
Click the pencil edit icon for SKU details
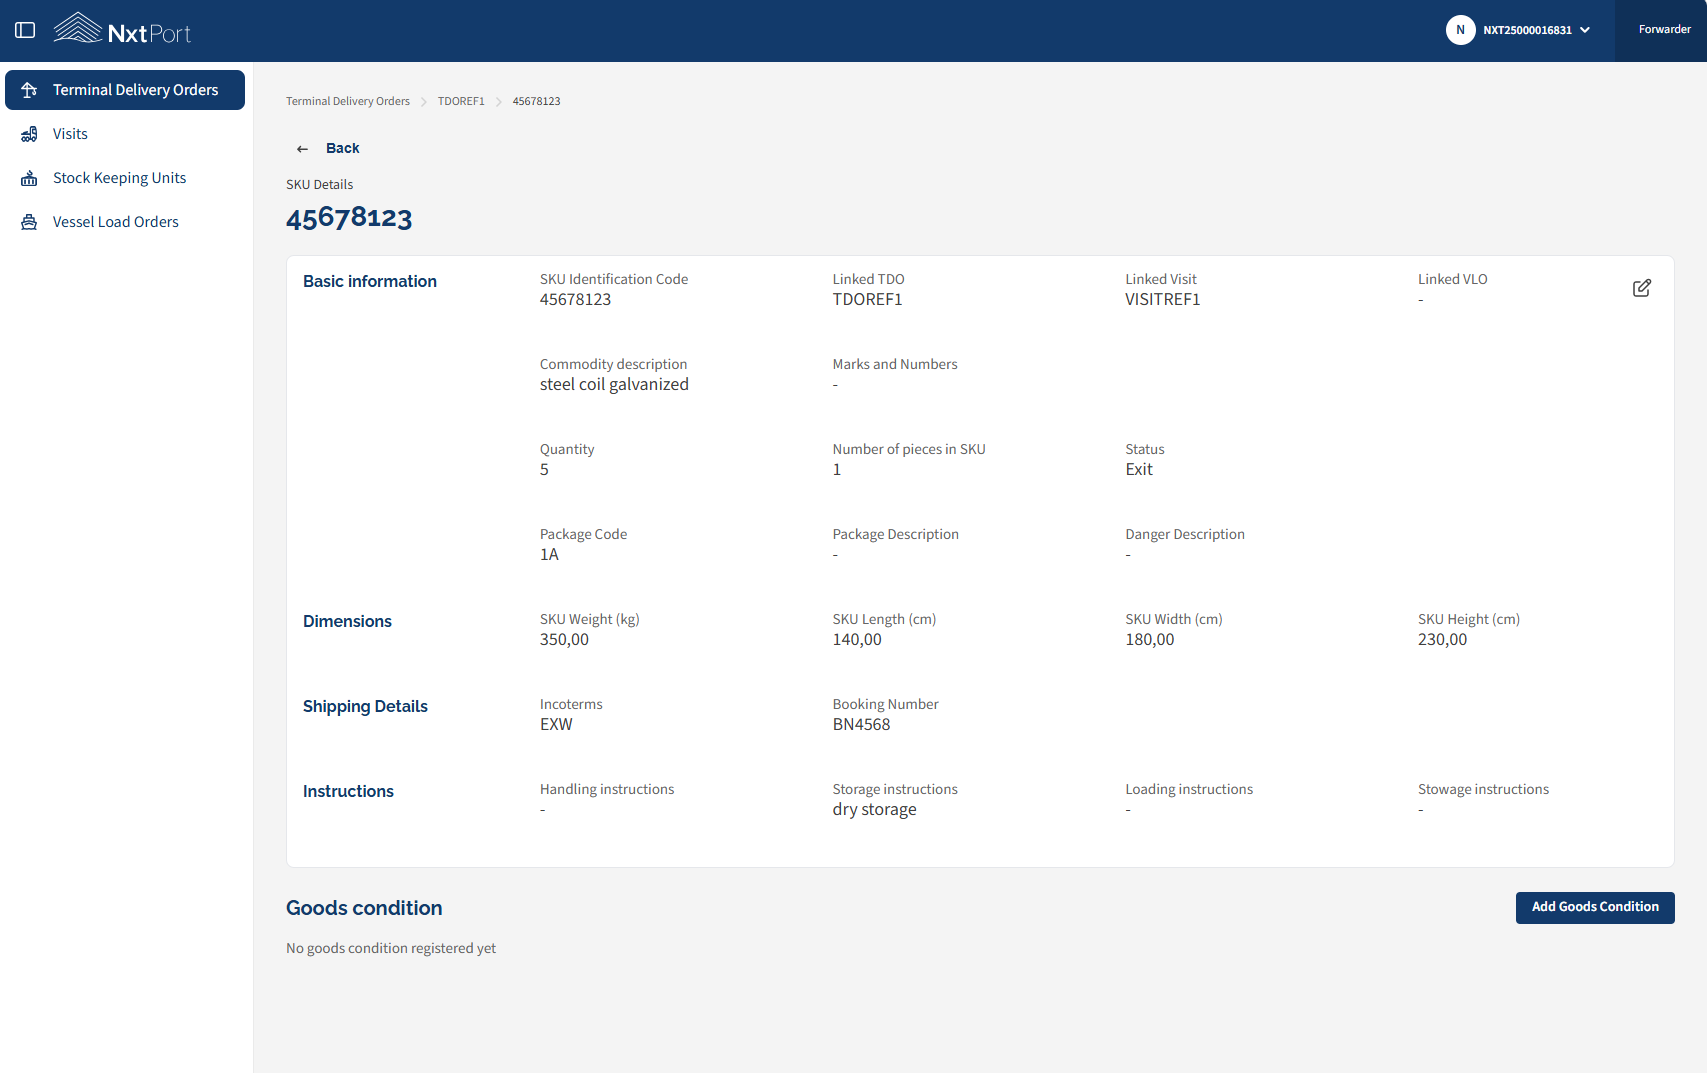click(1642, 288)
